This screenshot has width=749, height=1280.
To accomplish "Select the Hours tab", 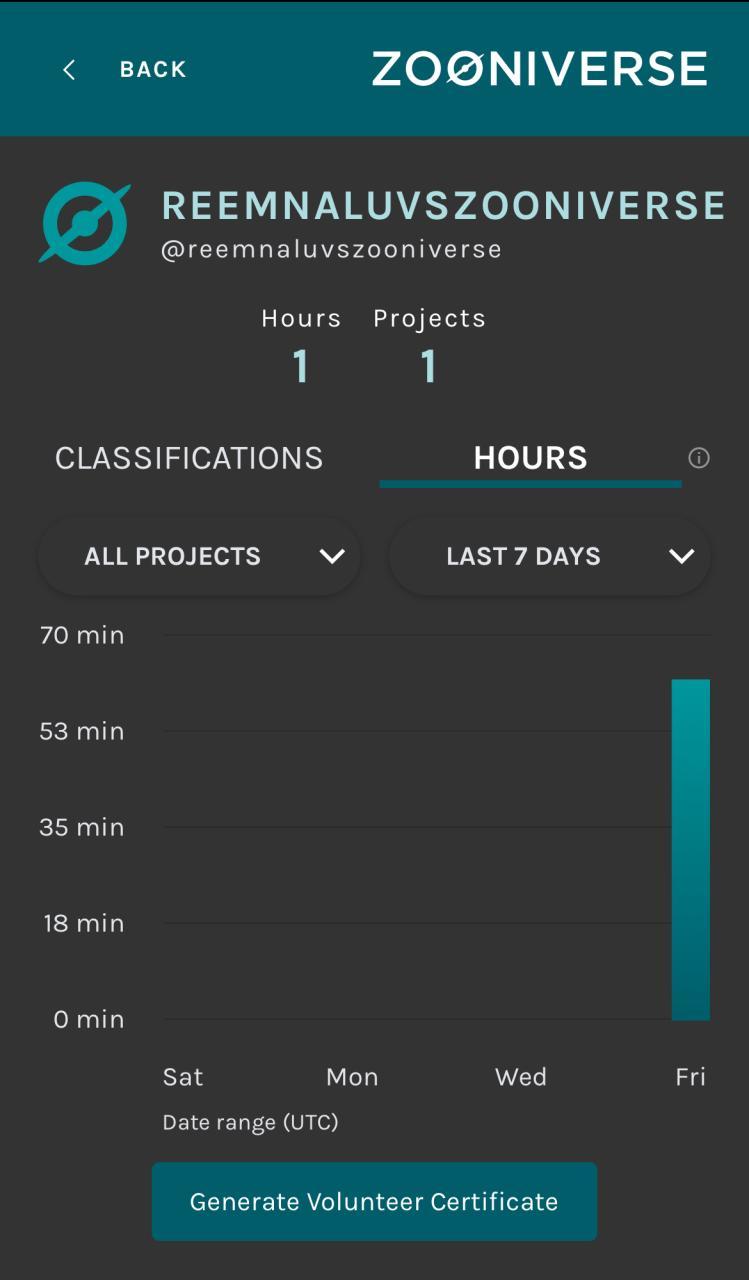I will 530,458.
